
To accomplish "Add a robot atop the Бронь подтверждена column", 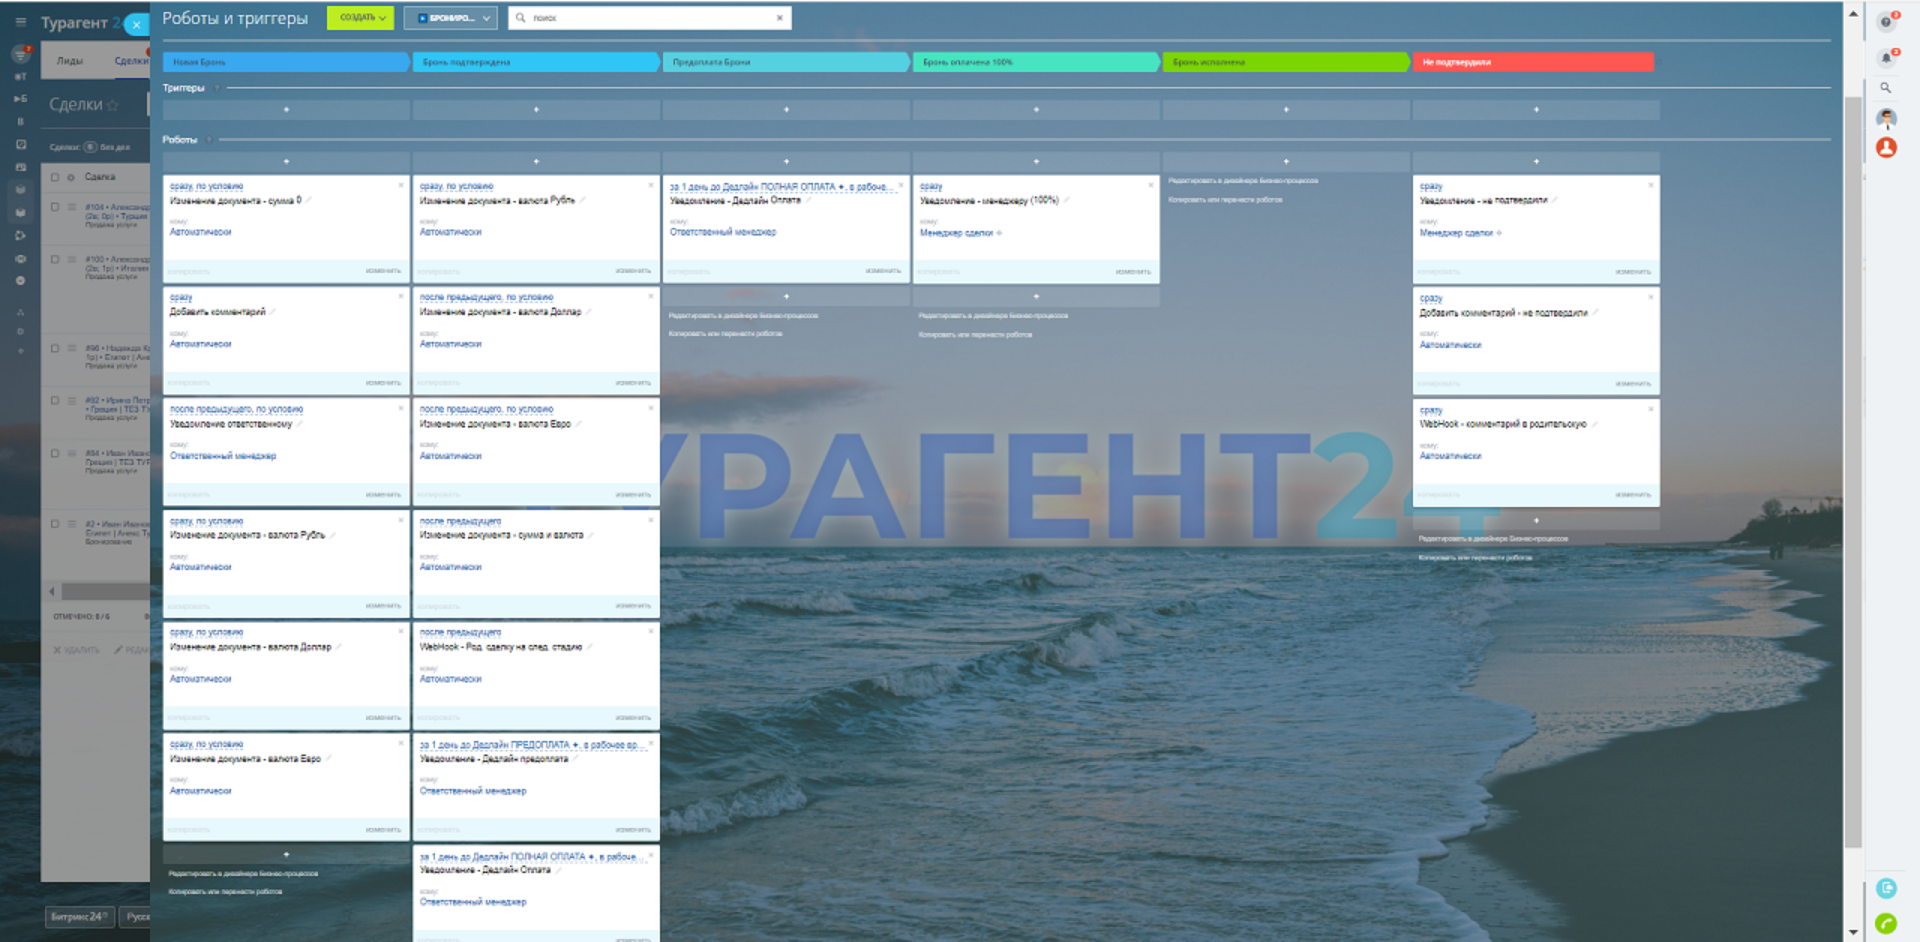I will [536, 161].
